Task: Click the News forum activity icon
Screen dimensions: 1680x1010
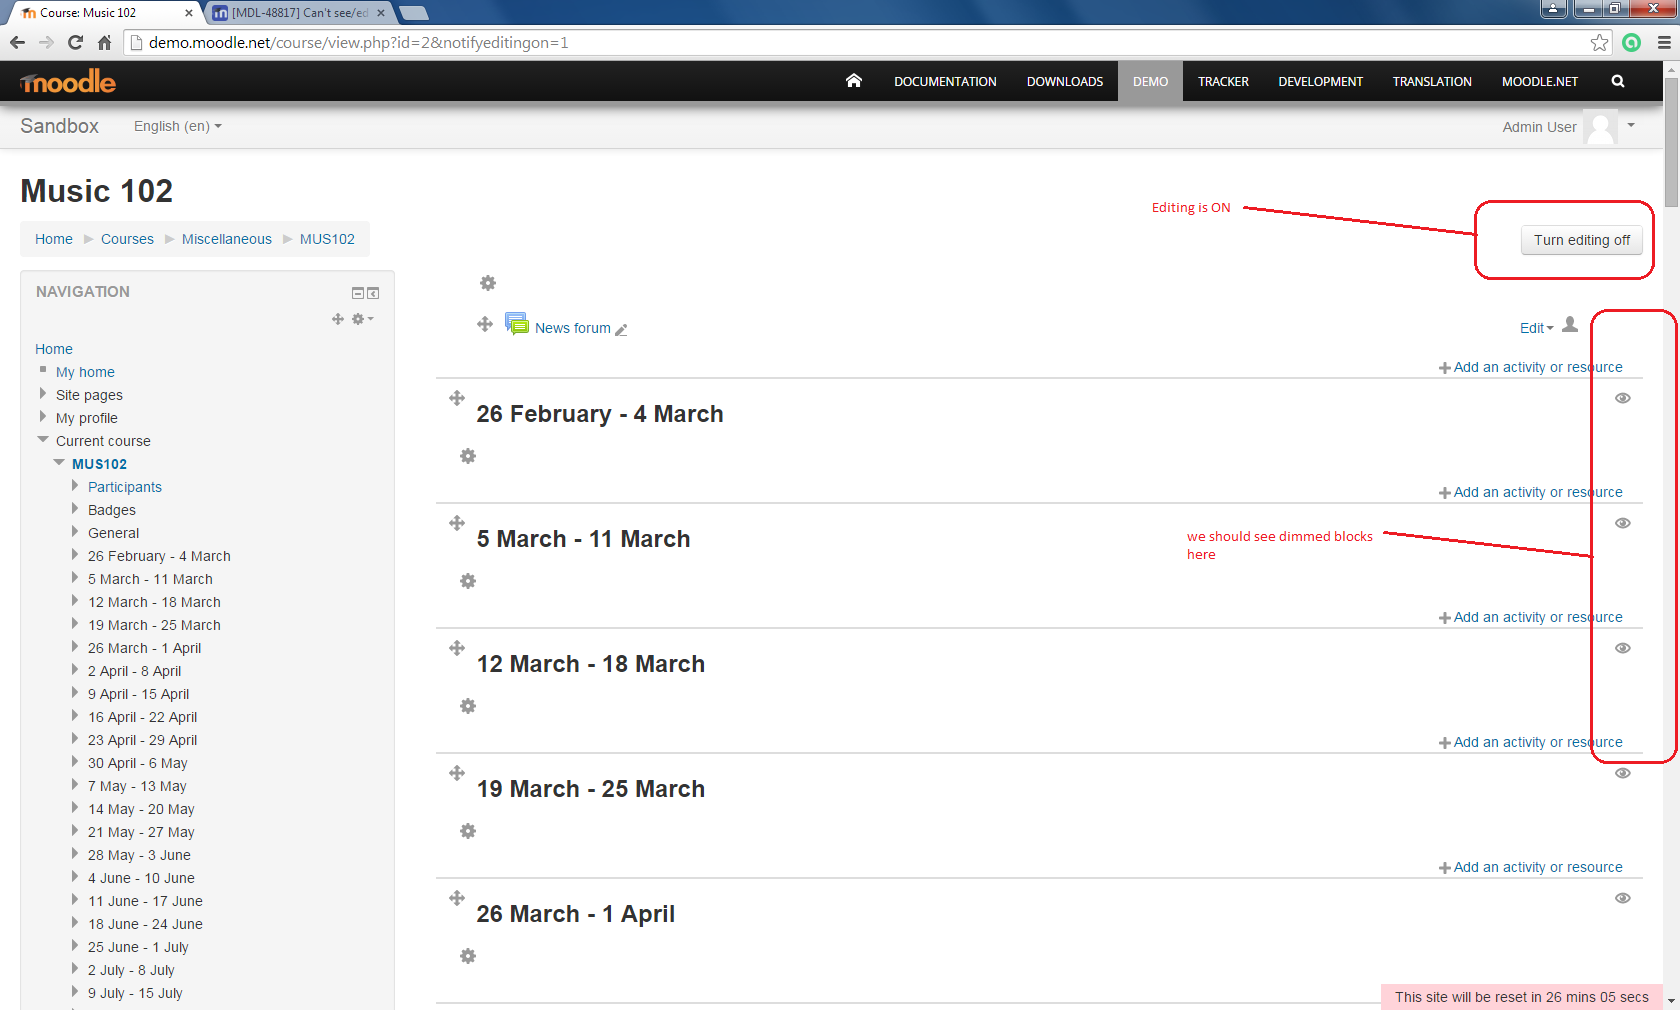Action: pyautogui.click(x=517, y=323)
